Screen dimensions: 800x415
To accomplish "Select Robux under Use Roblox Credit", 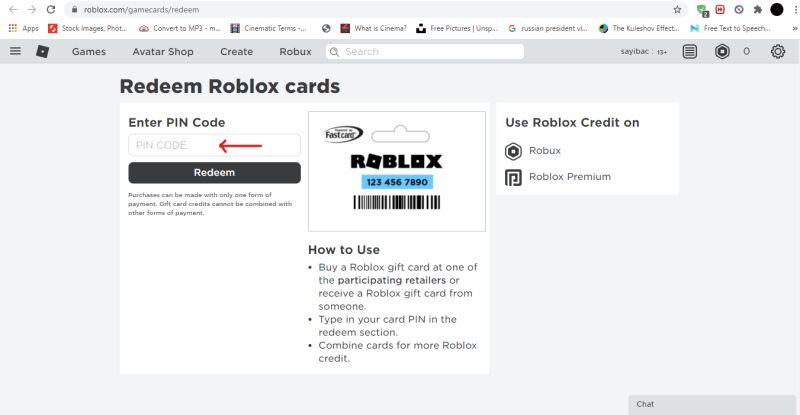I will (x=545, y=151).
